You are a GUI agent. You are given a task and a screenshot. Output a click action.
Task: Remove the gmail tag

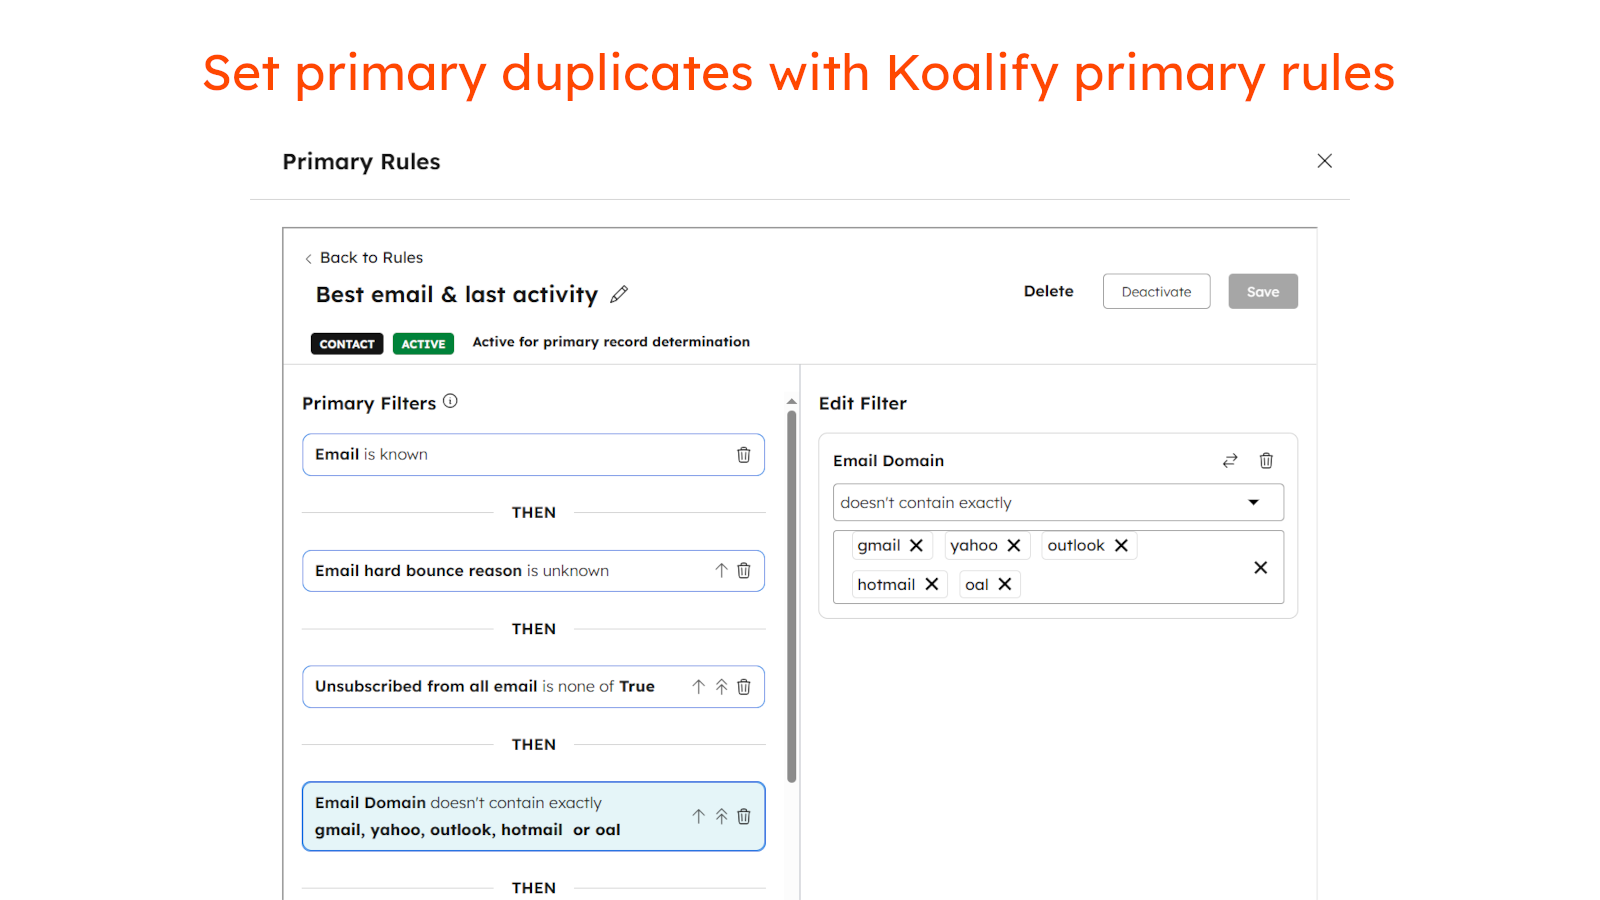917,545
